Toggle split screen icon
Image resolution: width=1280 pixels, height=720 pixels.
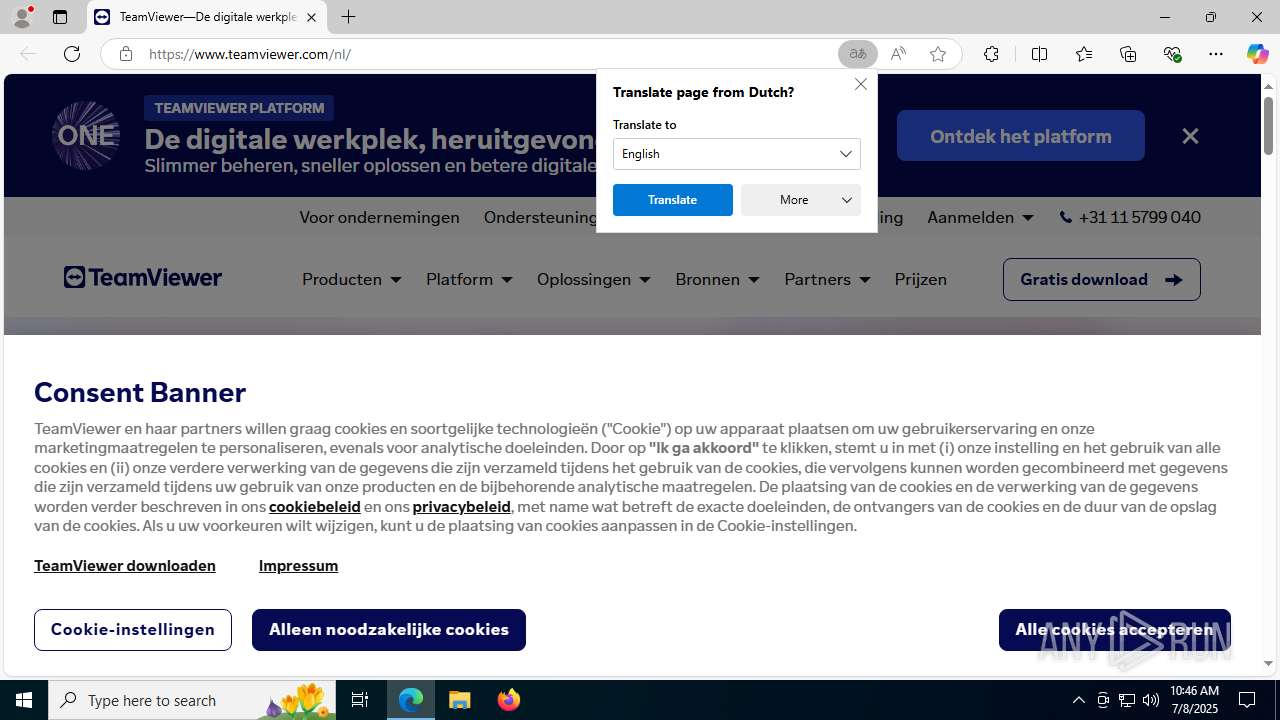coord(1039,54)
